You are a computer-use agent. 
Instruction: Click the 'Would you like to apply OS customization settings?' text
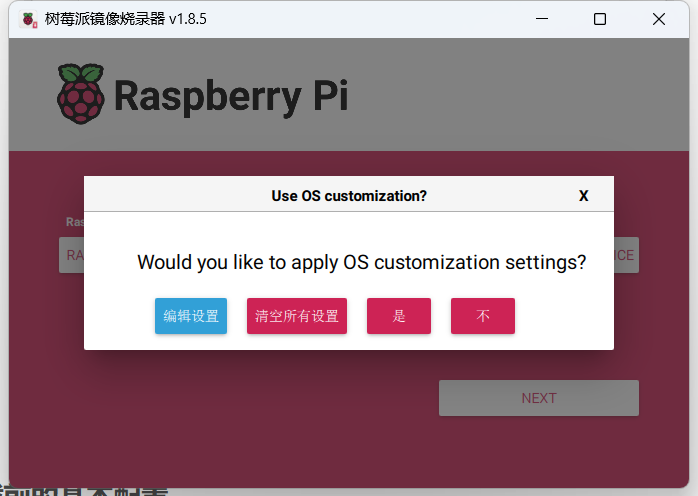click(x=361, y=262)
